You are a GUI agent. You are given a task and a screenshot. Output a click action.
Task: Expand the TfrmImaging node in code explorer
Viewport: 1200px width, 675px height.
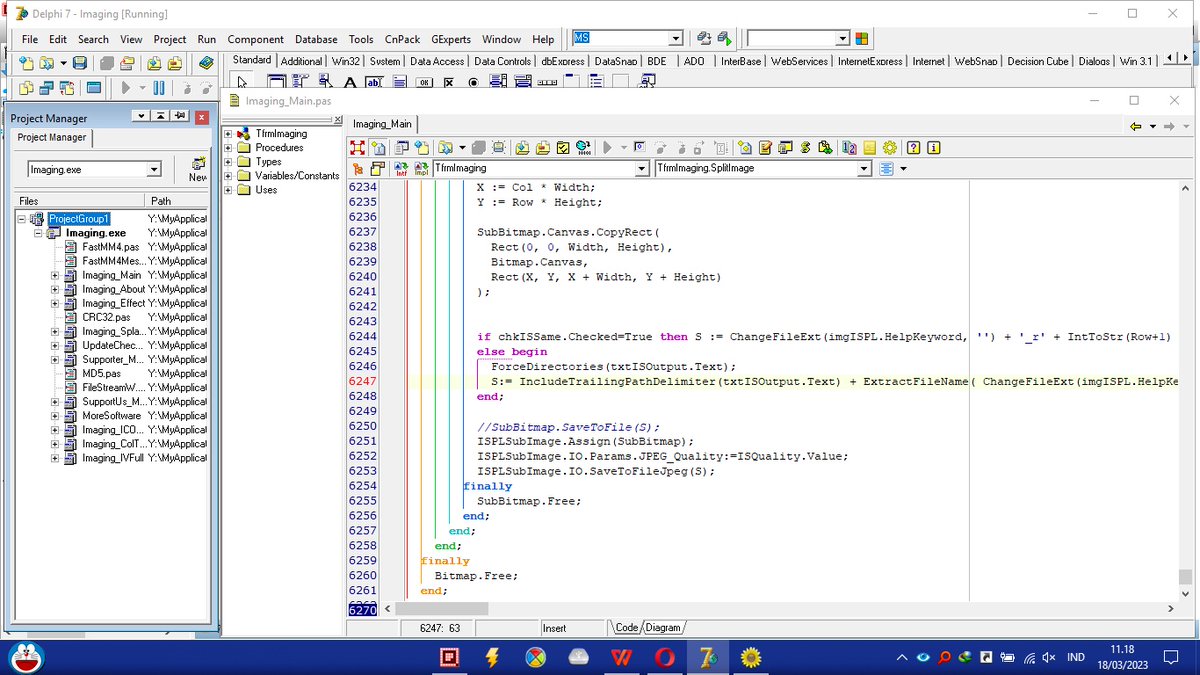point(229,133)
